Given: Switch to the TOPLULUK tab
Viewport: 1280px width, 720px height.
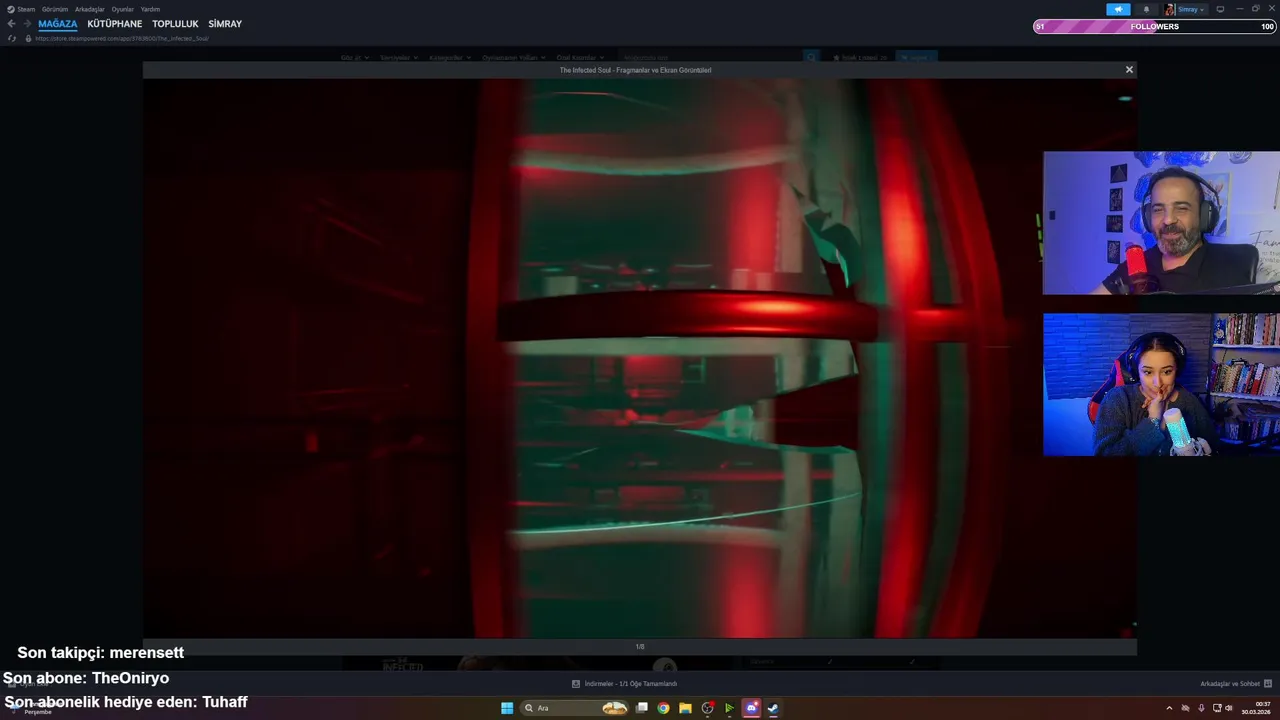Looking at the screenshot, I should [x=175, y=24].
